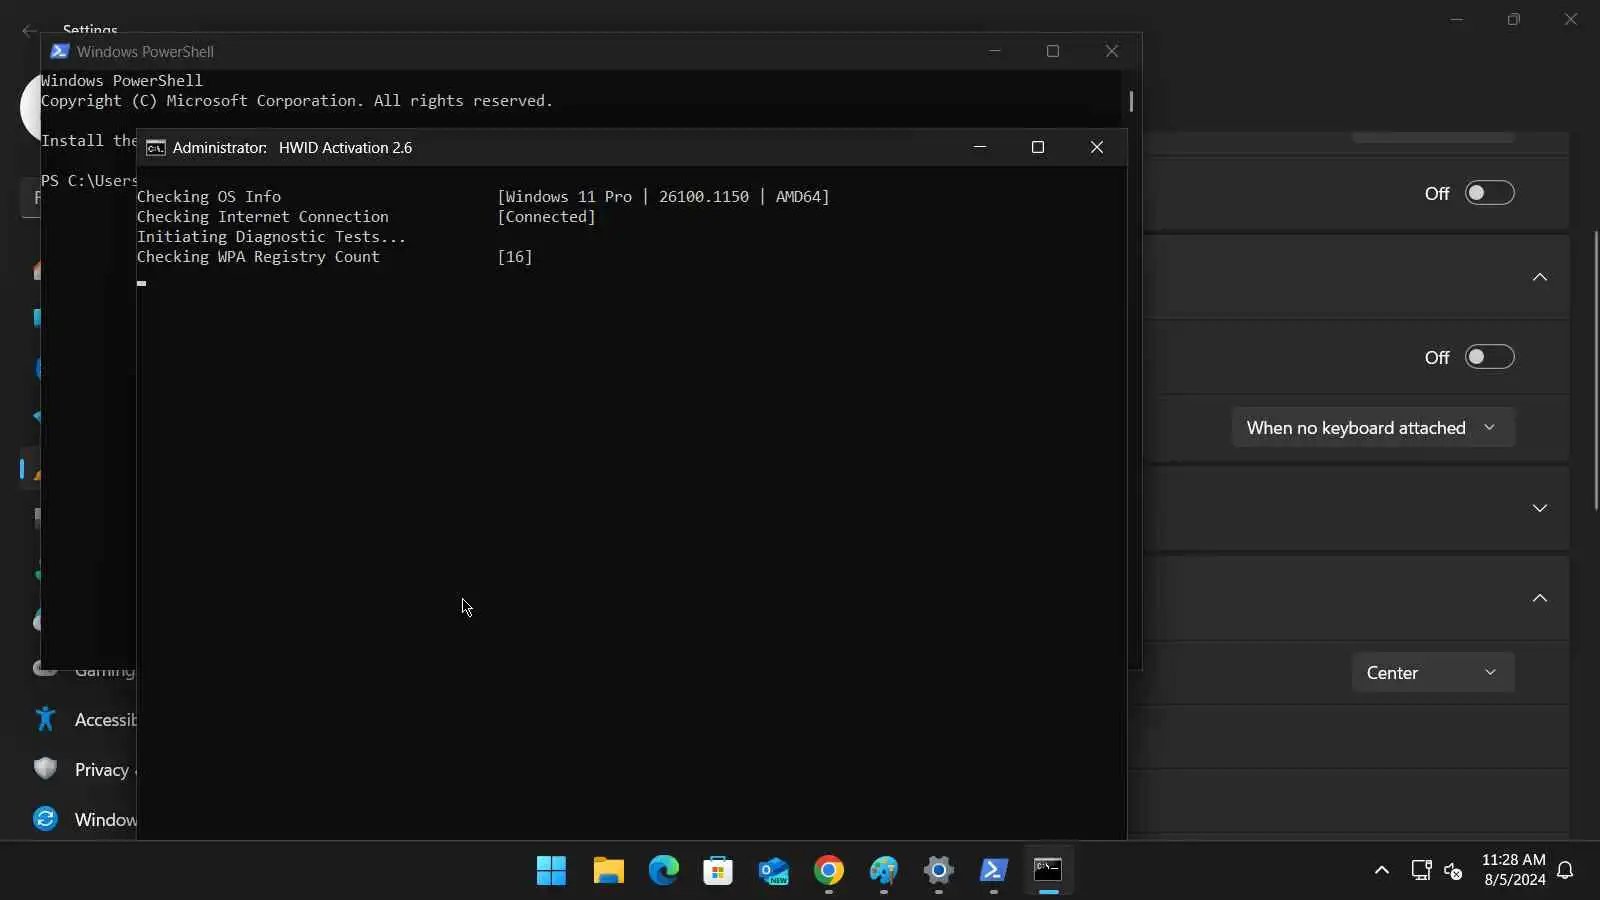The height and width of the screenshot is (900, 1600).
Task: Click the 'Checking WPA Registry Count' line
Action: [258, 257]
